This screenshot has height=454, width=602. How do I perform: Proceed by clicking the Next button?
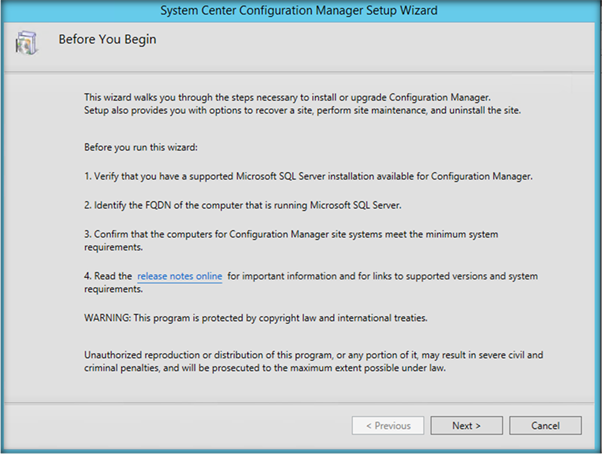pyautogui.click(x=466, y=425)
